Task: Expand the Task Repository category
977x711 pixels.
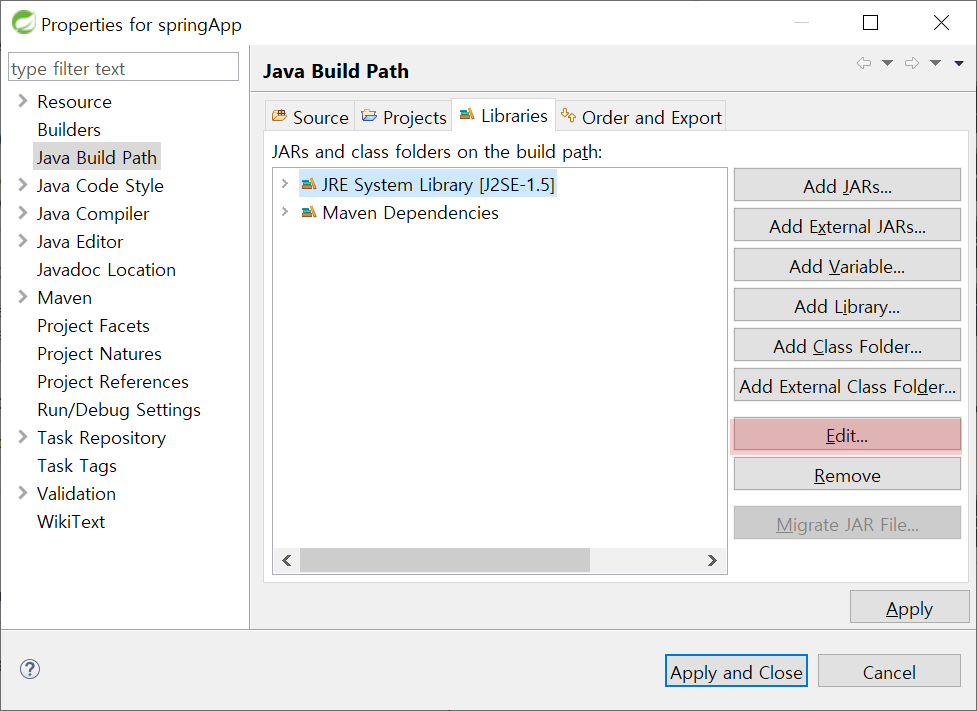Action: pos(23,437)
